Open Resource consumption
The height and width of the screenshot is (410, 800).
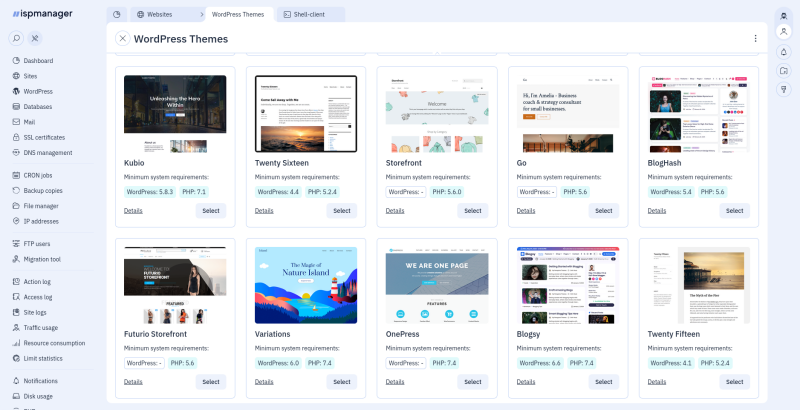54,343
